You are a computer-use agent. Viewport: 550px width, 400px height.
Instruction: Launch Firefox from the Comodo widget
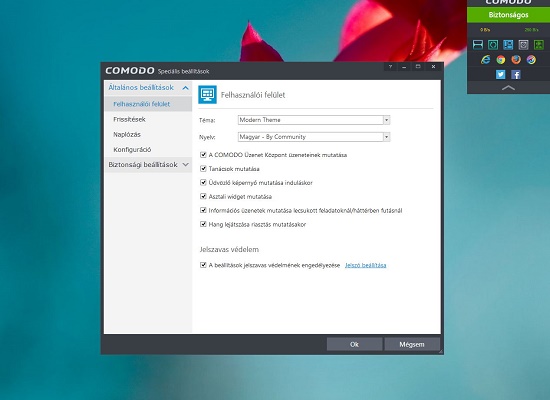click(x=516, y=60)
